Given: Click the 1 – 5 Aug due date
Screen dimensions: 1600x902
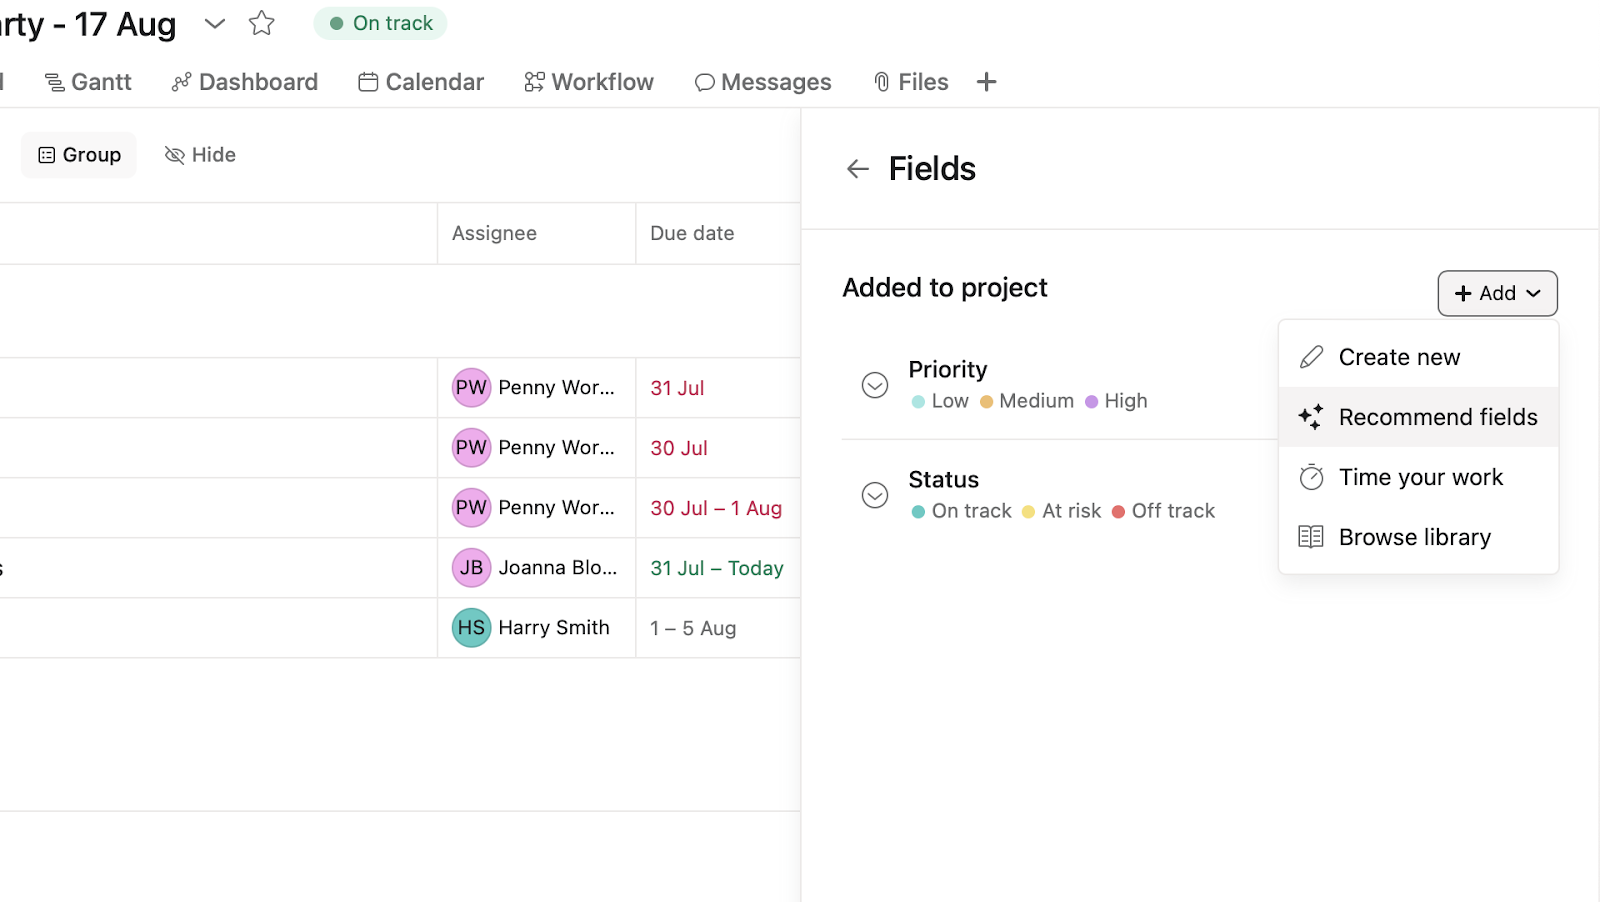Looking at the screenshot, I should (693, 628).
